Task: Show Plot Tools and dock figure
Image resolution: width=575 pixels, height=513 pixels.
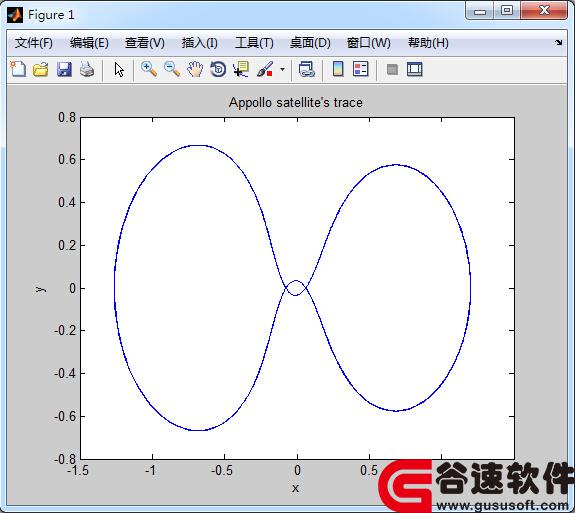Action: pyautogui.click(x=415, y=69)
